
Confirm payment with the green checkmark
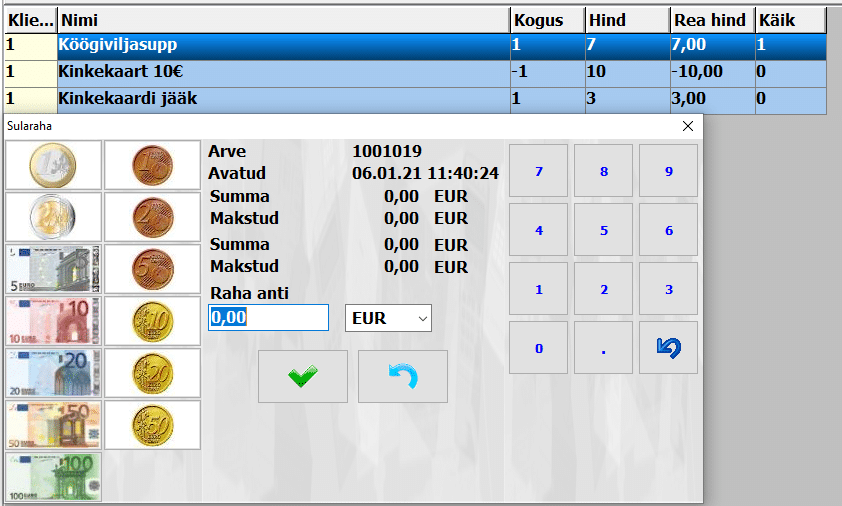point(302,376)
